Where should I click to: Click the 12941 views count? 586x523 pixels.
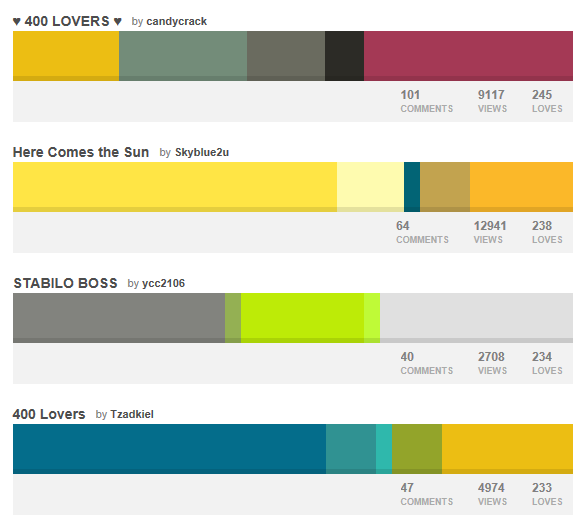click(490, 232)
